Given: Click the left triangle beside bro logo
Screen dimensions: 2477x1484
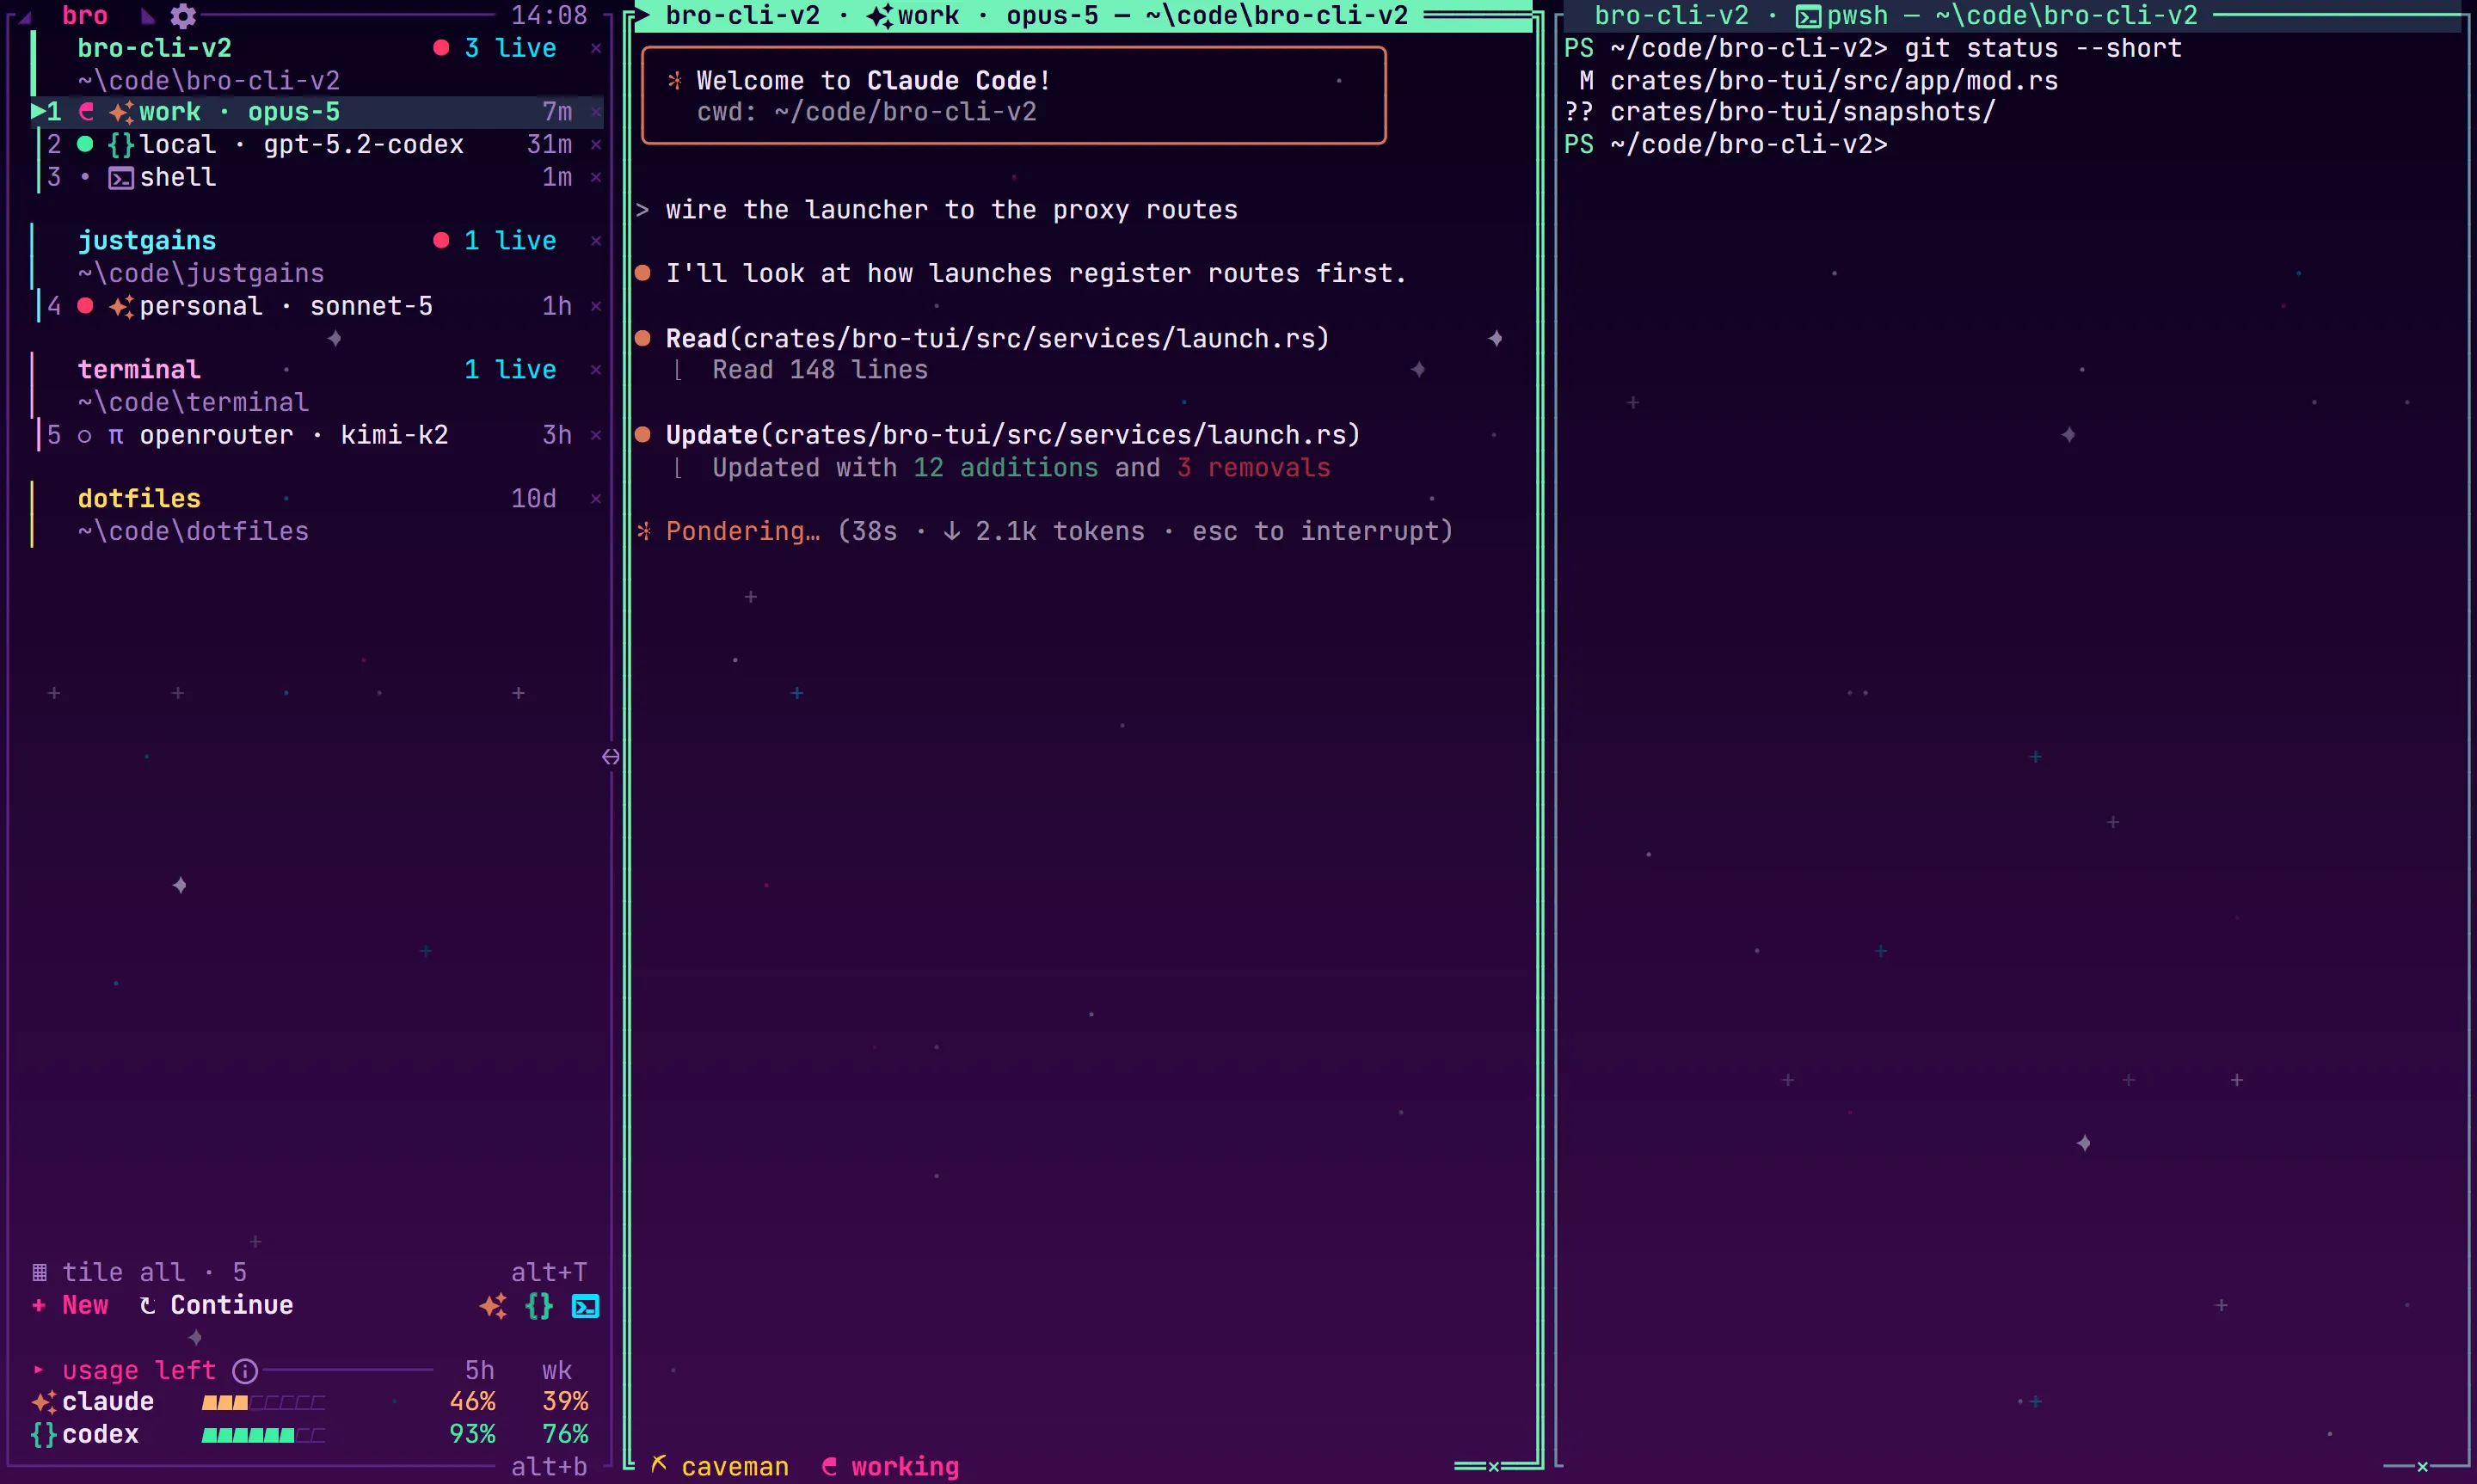Looking at the screenshot, I should 24,17.
